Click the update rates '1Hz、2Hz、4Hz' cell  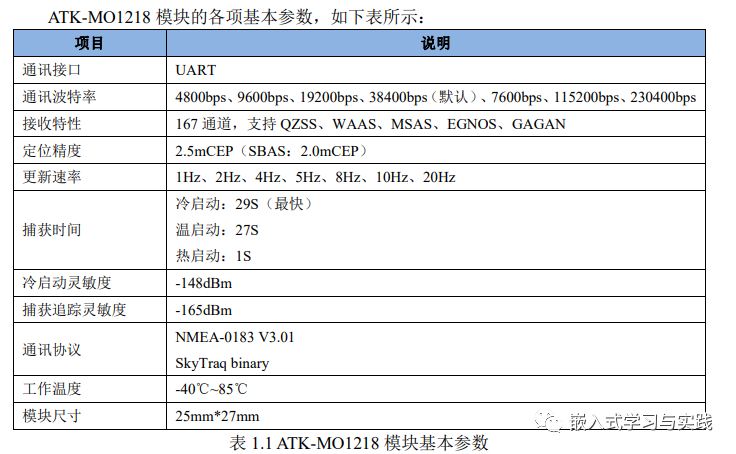click(315, 177)
